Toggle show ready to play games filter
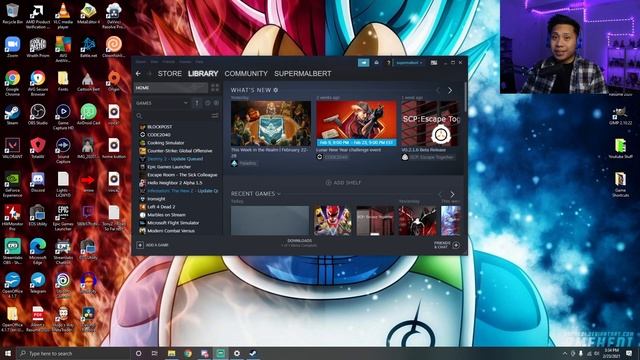This screenshot has height=360, width=640. [x=216, y=103]
